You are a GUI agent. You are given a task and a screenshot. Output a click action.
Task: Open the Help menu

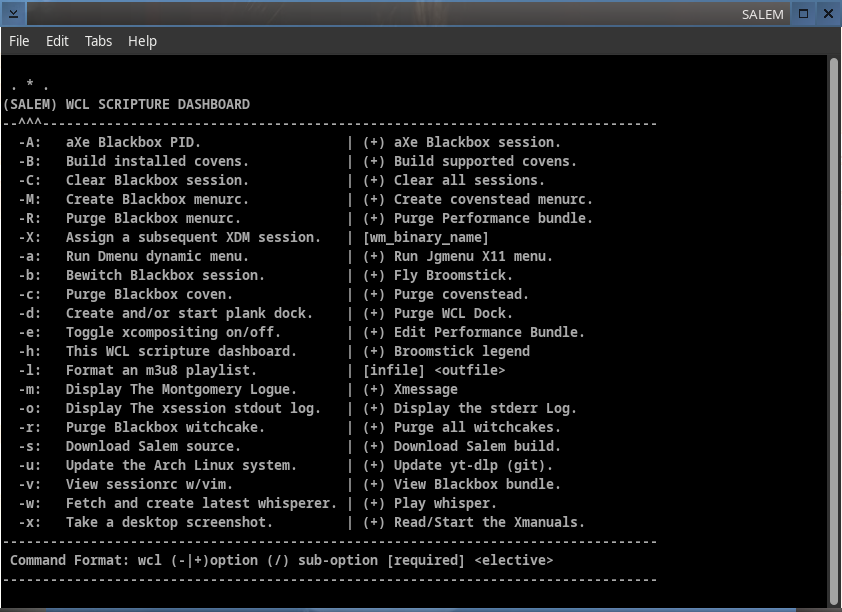tap(142, 41)
